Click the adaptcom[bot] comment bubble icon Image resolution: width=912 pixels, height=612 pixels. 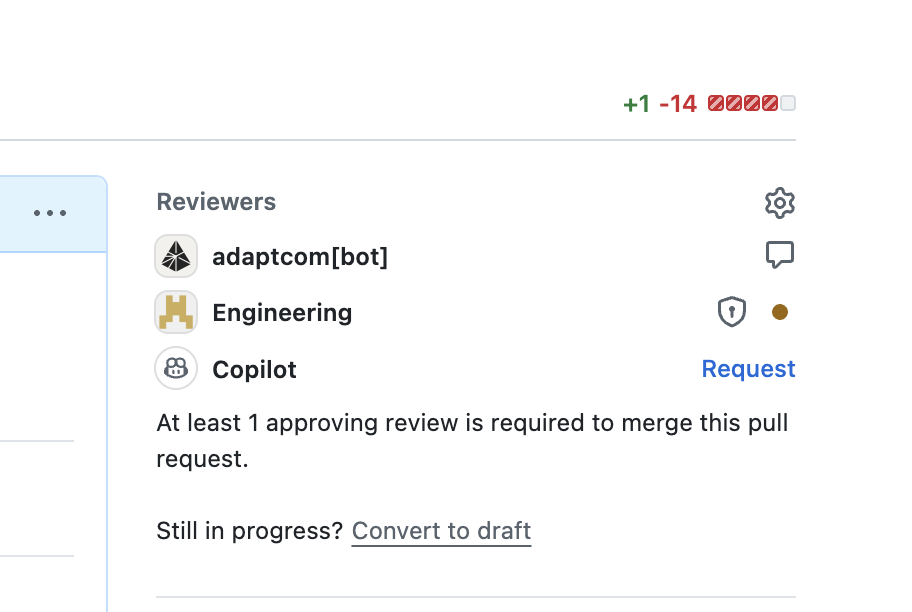[779, 255]
